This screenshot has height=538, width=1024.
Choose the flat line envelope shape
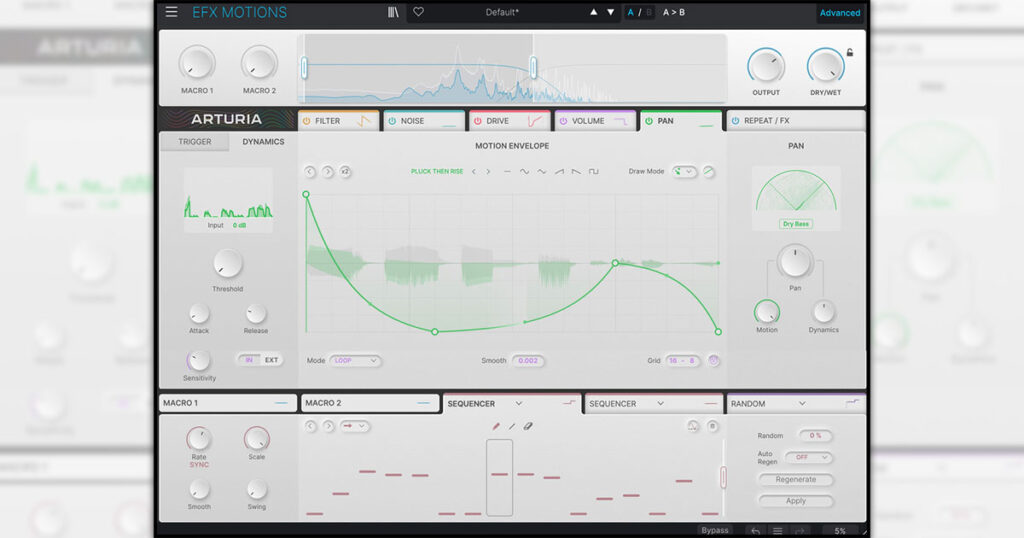pos(507,172)
